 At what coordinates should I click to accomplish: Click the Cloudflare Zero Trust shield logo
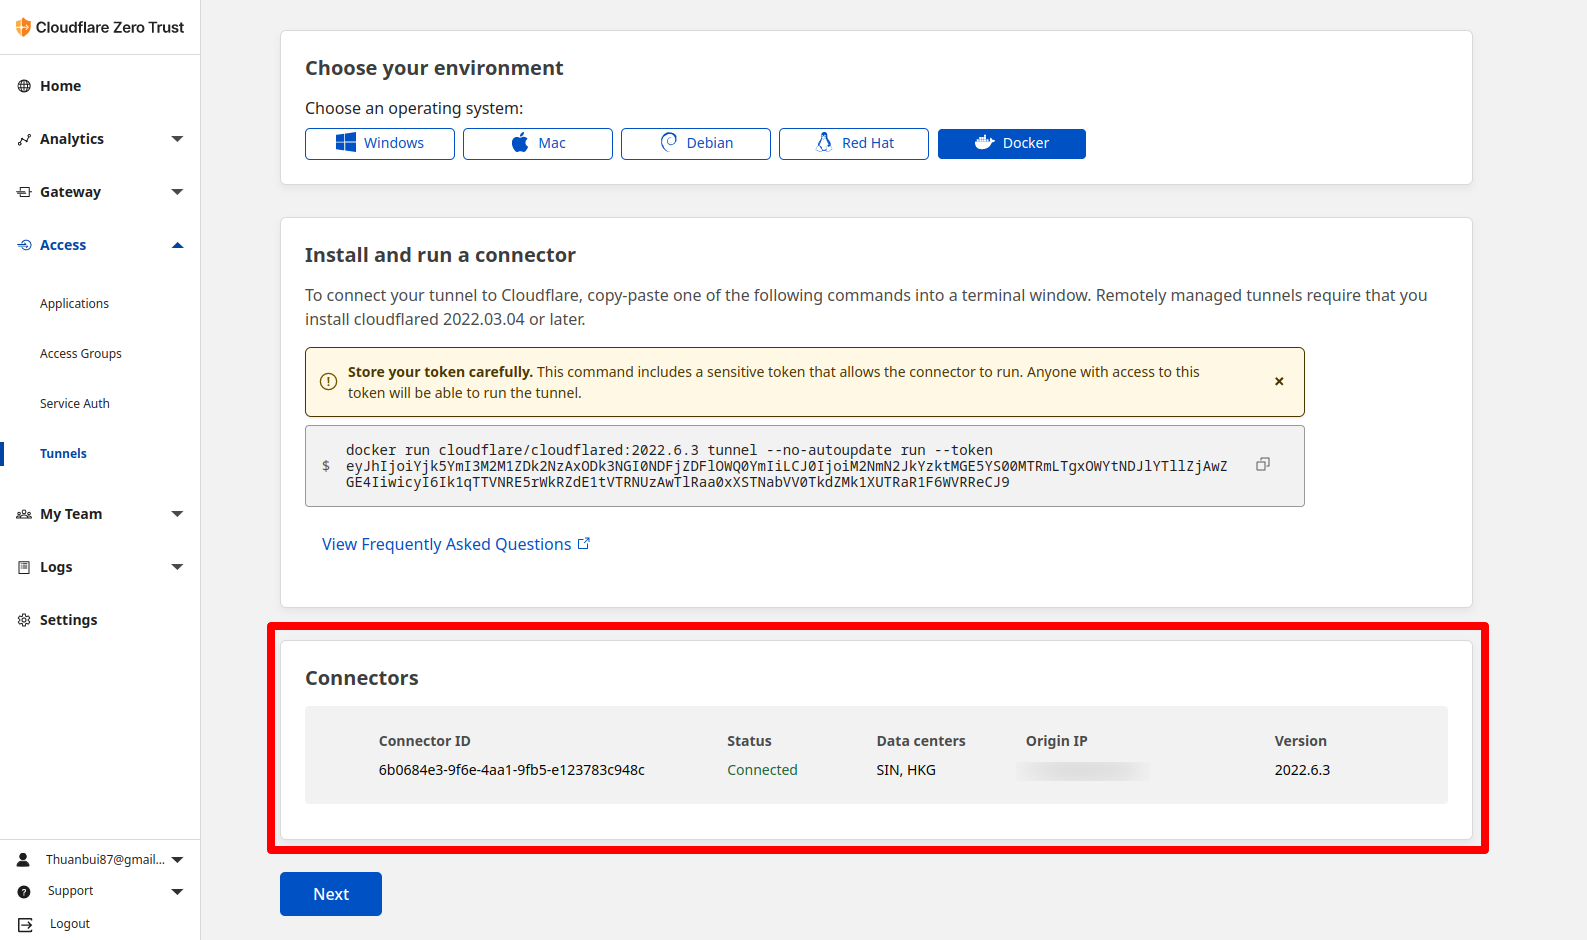click(23, 27)
